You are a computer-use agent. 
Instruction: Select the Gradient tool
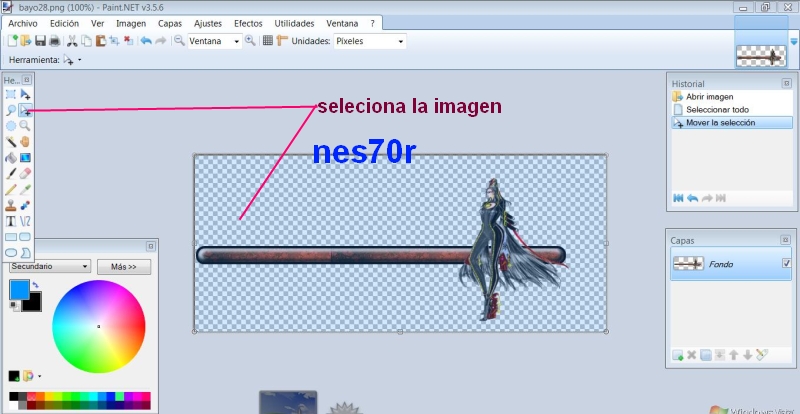pos(25,158)
